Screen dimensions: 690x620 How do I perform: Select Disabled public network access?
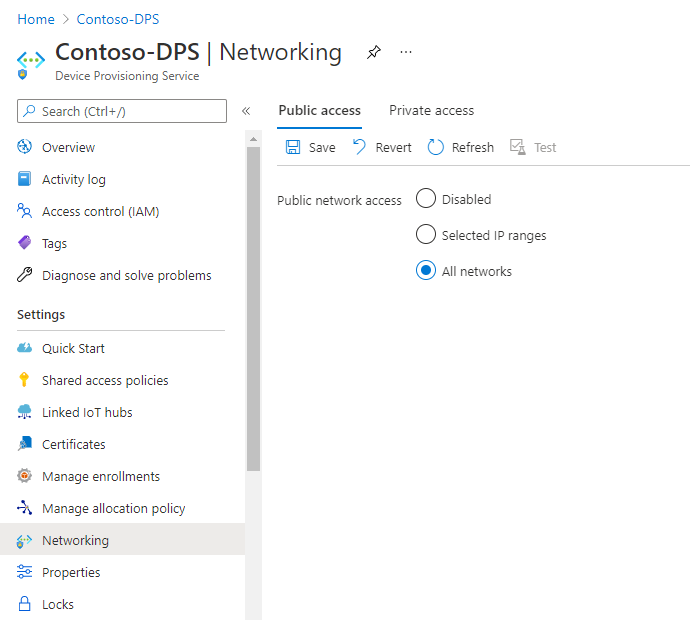pyautogui.click(x=426, y=199)
